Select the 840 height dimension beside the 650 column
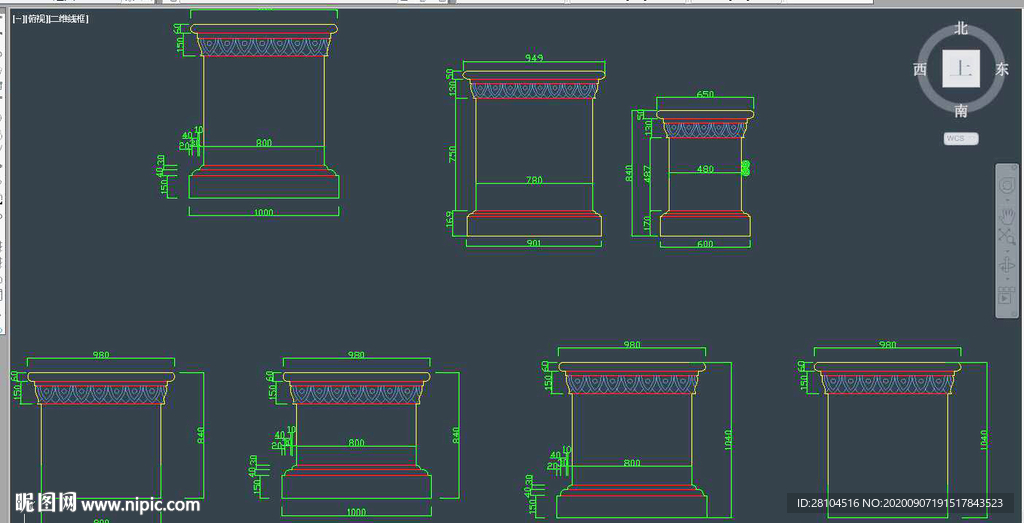The height and width of the screenshot is (523, 1024). click(x=630, y=173)
